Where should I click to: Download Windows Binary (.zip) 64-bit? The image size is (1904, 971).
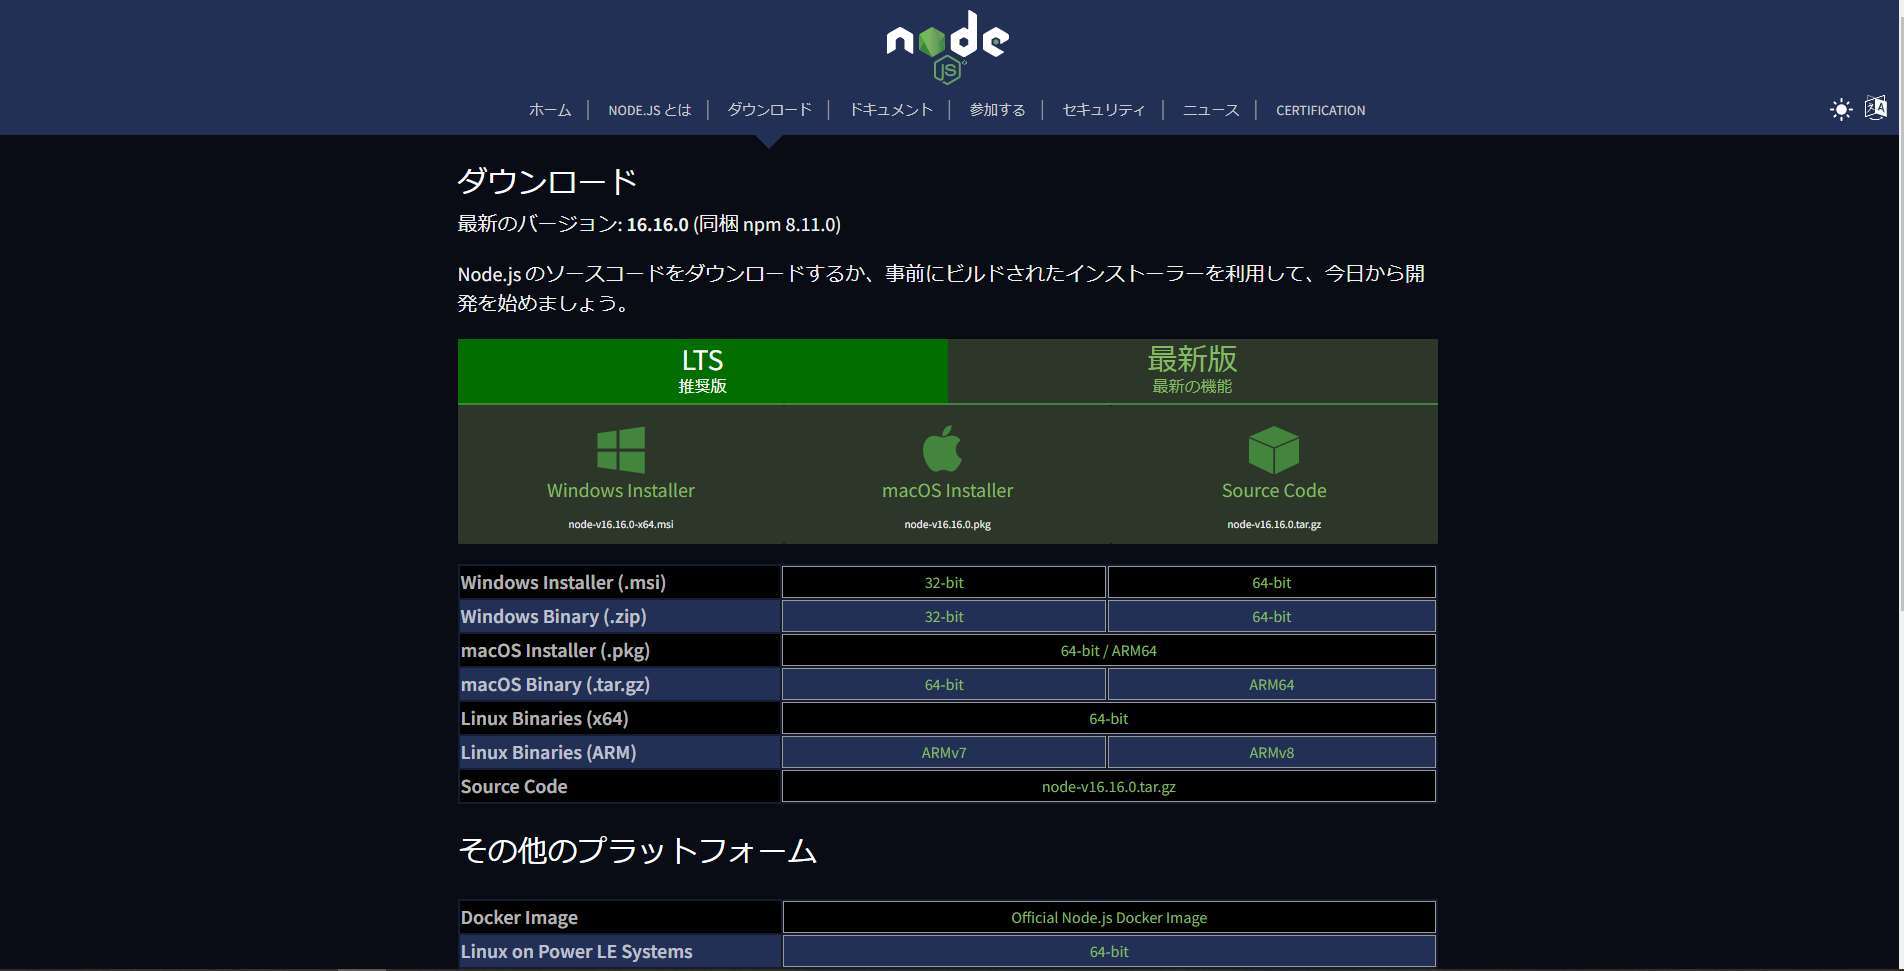coord(1272,616)
